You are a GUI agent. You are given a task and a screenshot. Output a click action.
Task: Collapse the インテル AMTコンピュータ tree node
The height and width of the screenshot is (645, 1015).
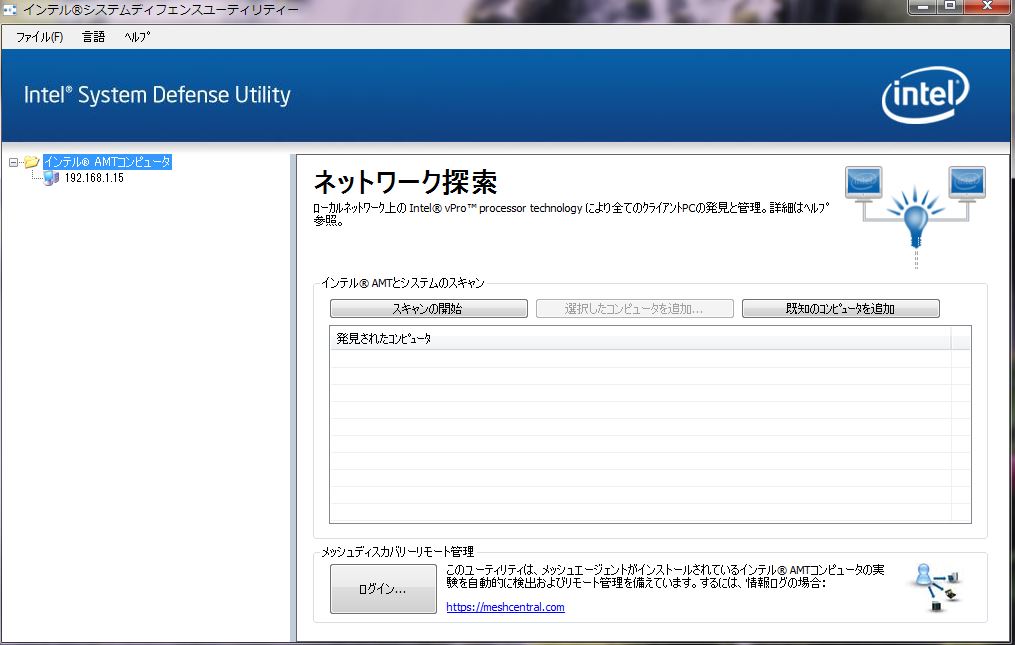[x=13, y=163]
